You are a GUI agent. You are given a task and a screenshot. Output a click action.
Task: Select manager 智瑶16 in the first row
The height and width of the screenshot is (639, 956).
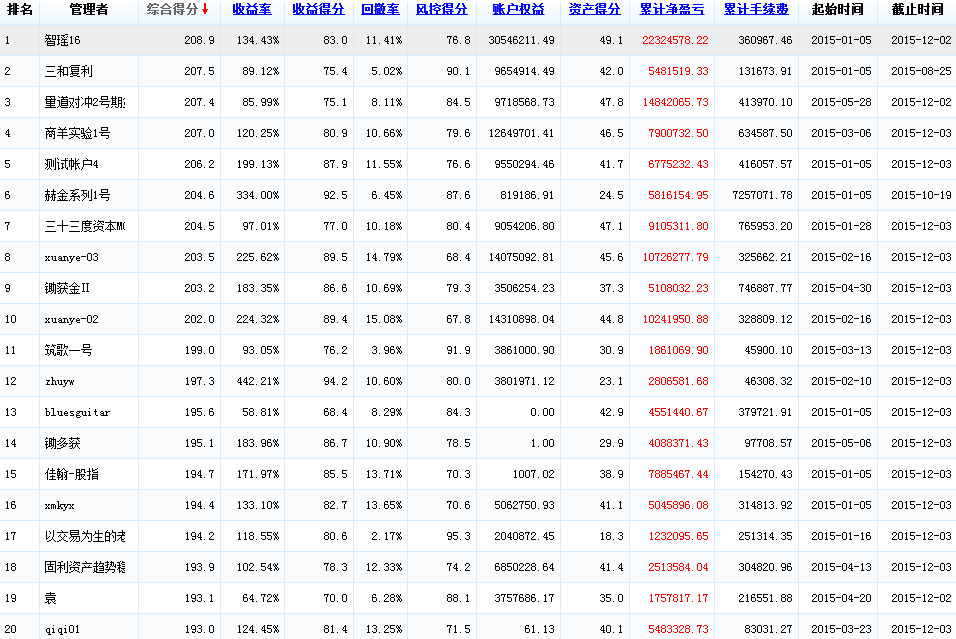(62, 40)
